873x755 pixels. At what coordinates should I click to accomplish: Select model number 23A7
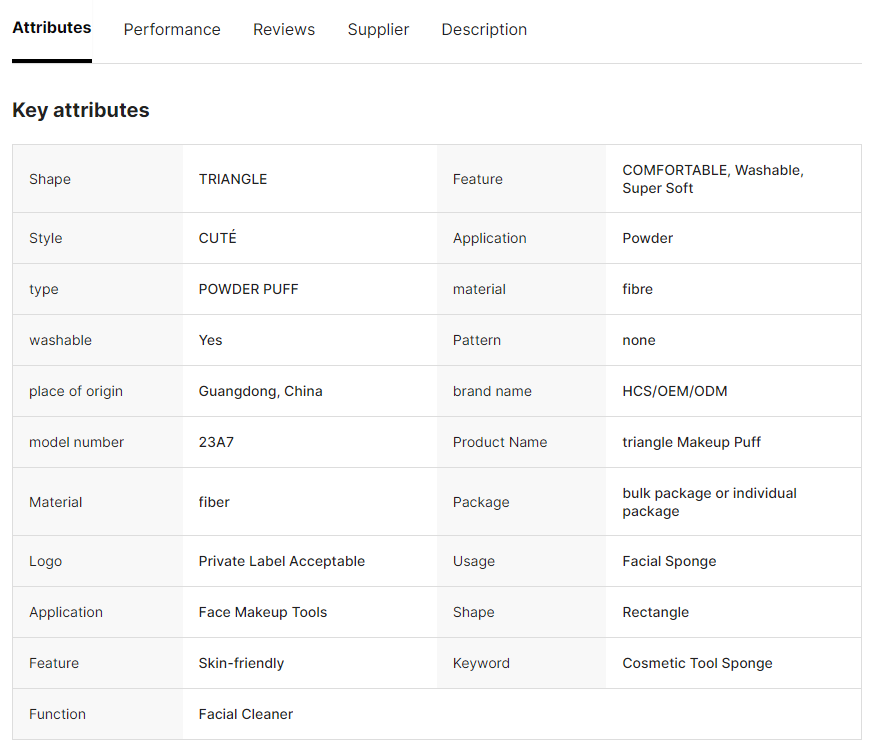pyautogui.click(x=216, y=442)
